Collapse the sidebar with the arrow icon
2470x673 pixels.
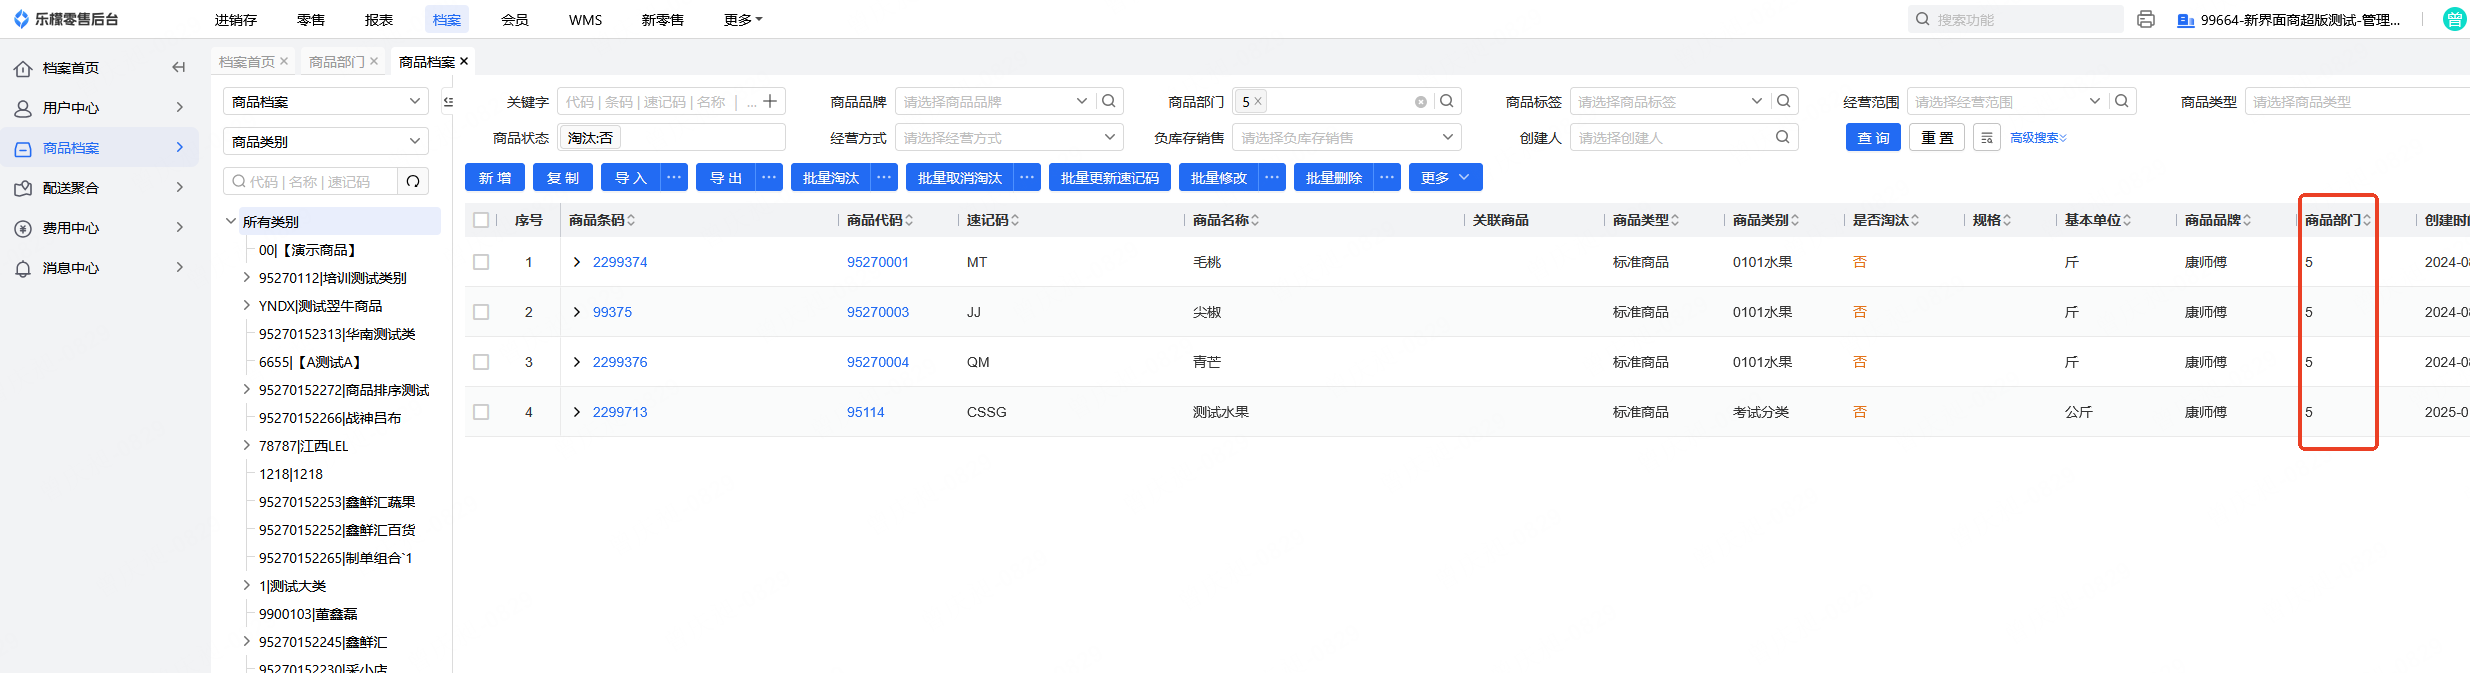point(178,68)
